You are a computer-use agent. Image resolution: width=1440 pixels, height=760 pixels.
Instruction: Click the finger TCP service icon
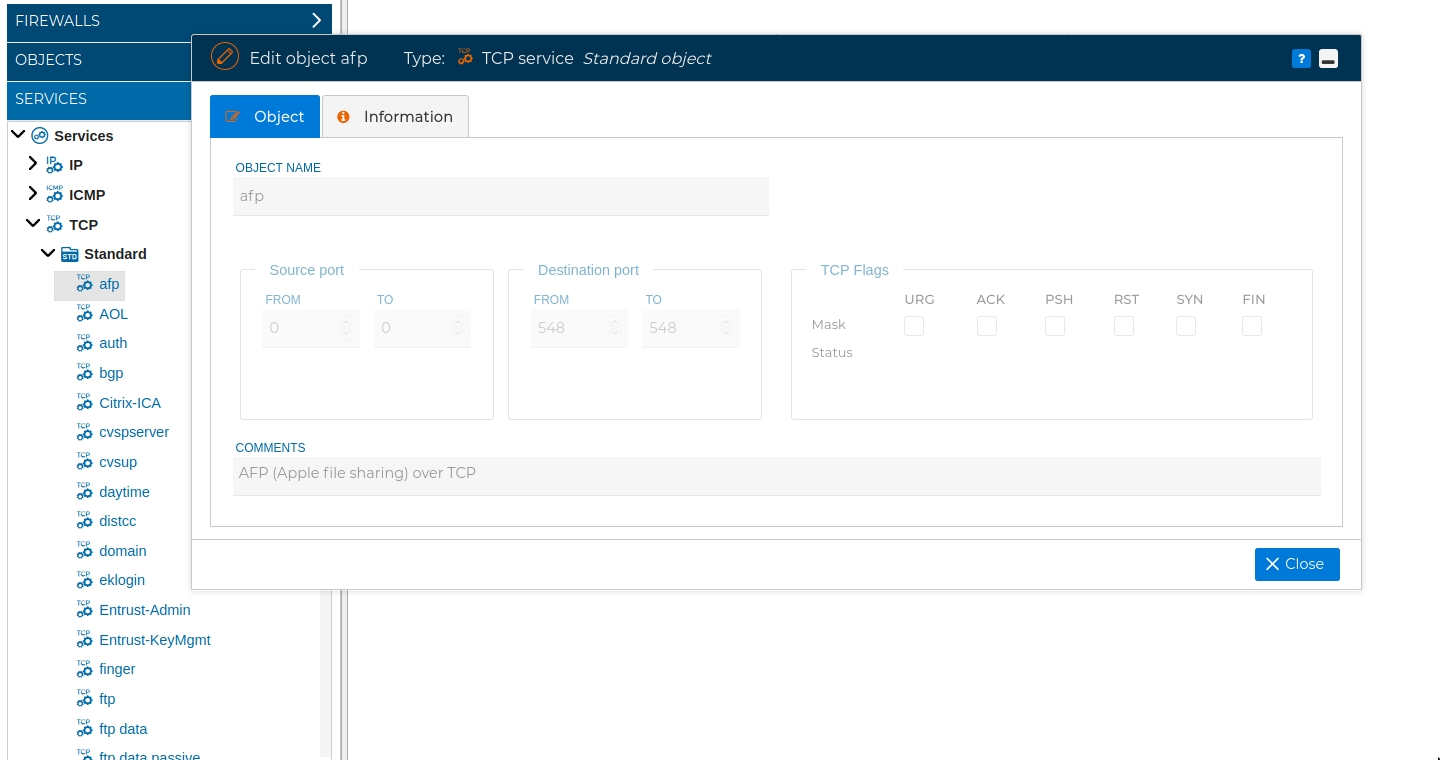point(85,668)
